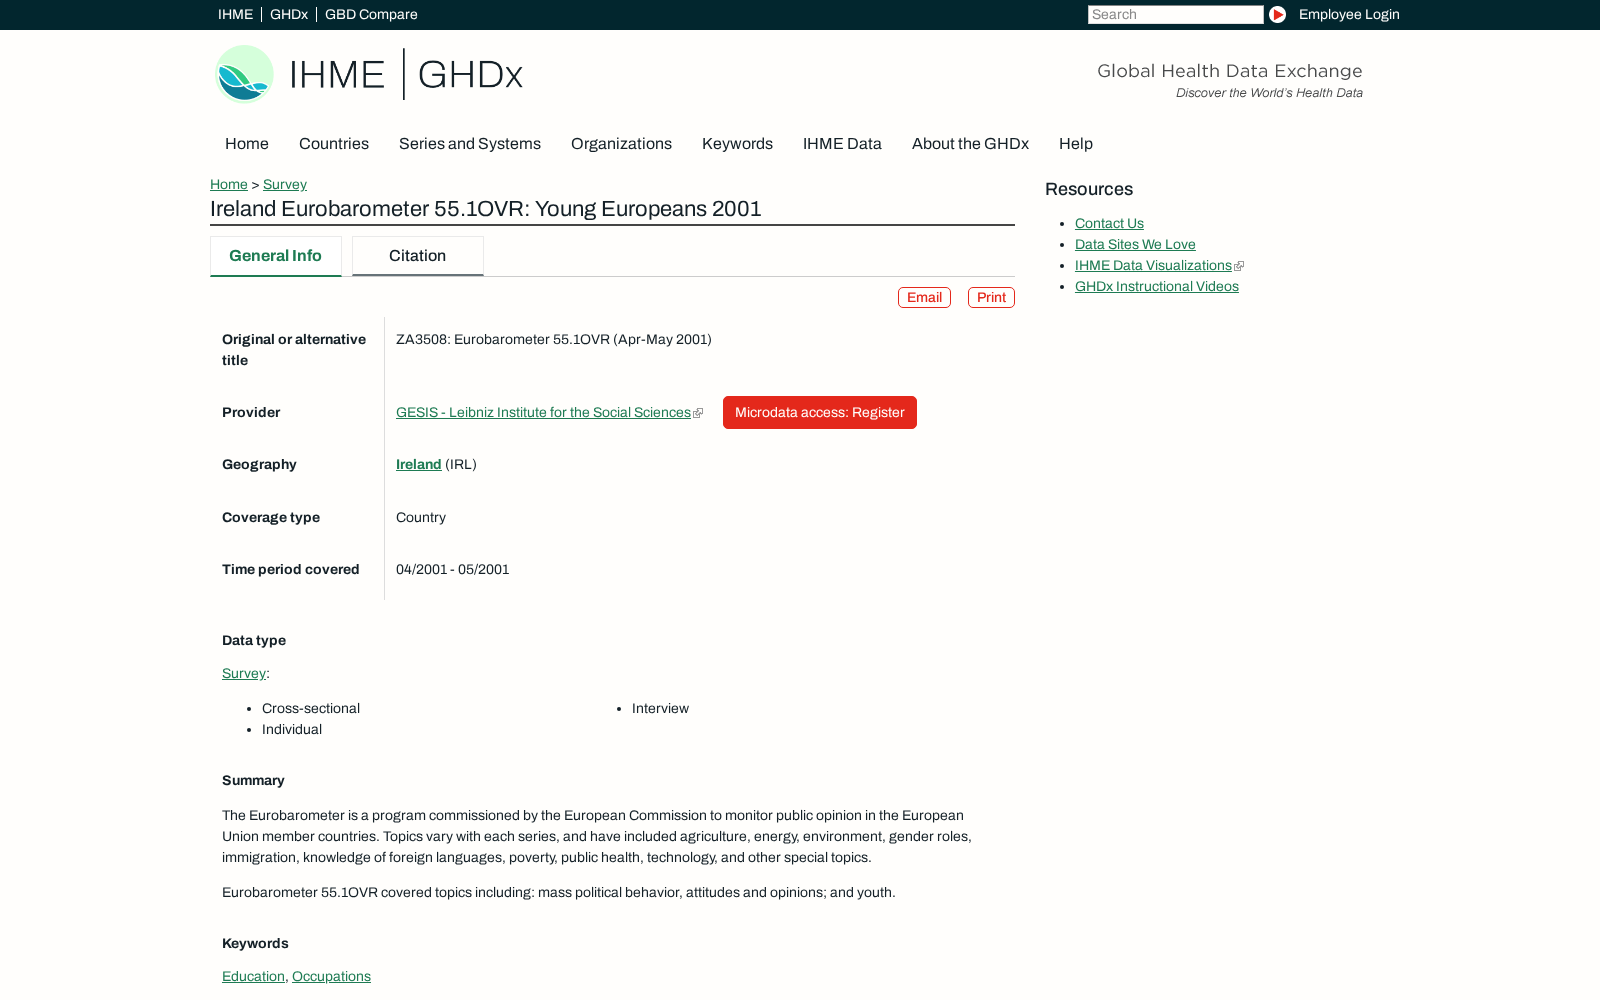The height and width of the screenshot is (1000, 1600).
Task: Click the red search submit arrow icon
Action: 1277,14
